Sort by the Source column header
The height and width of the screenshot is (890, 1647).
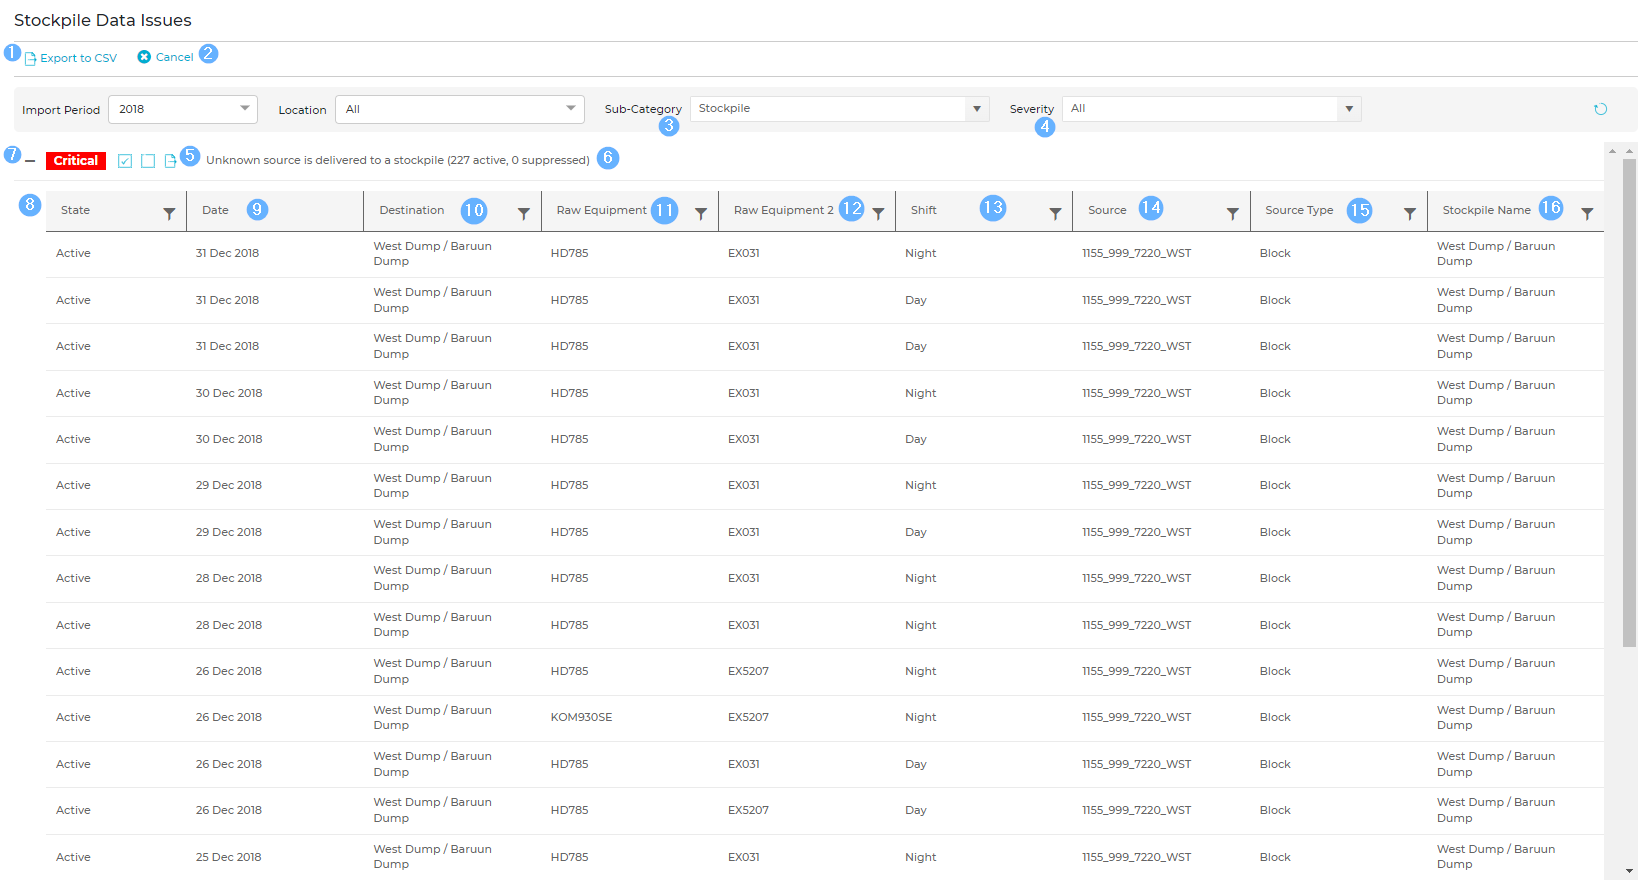[1107, 210]
